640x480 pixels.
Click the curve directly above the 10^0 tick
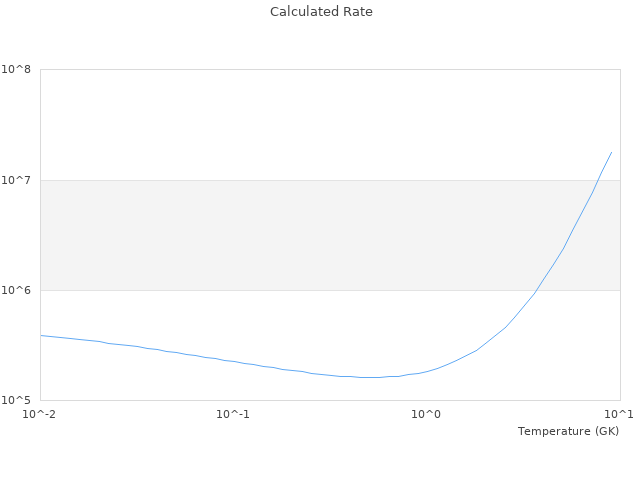pos(426,371)
